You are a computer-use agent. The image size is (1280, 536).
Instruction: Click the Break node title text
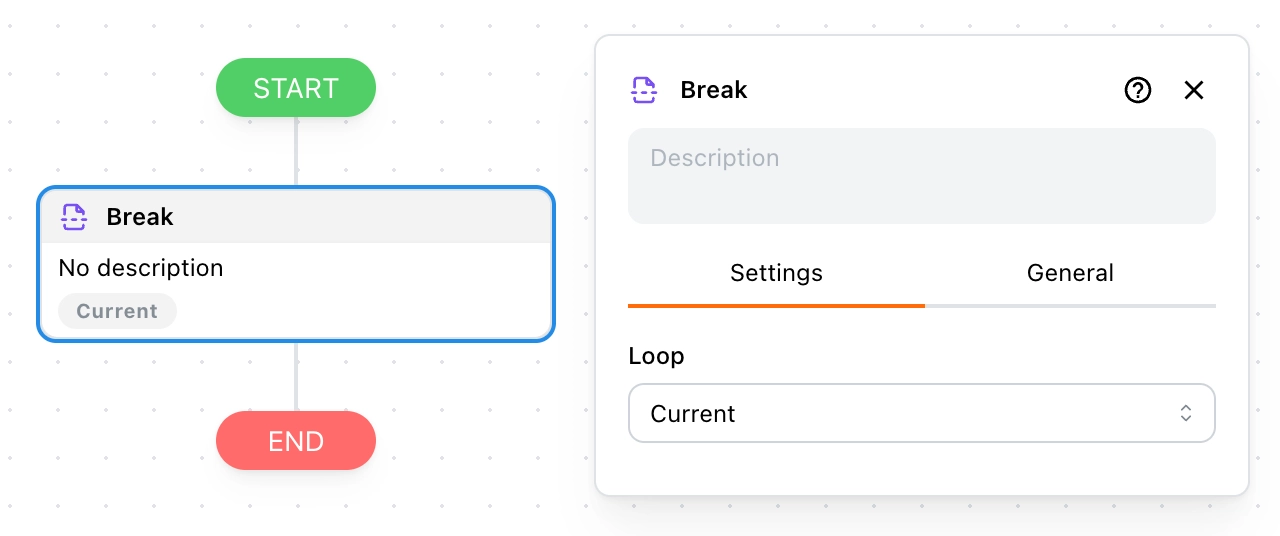tap(140, 217)
